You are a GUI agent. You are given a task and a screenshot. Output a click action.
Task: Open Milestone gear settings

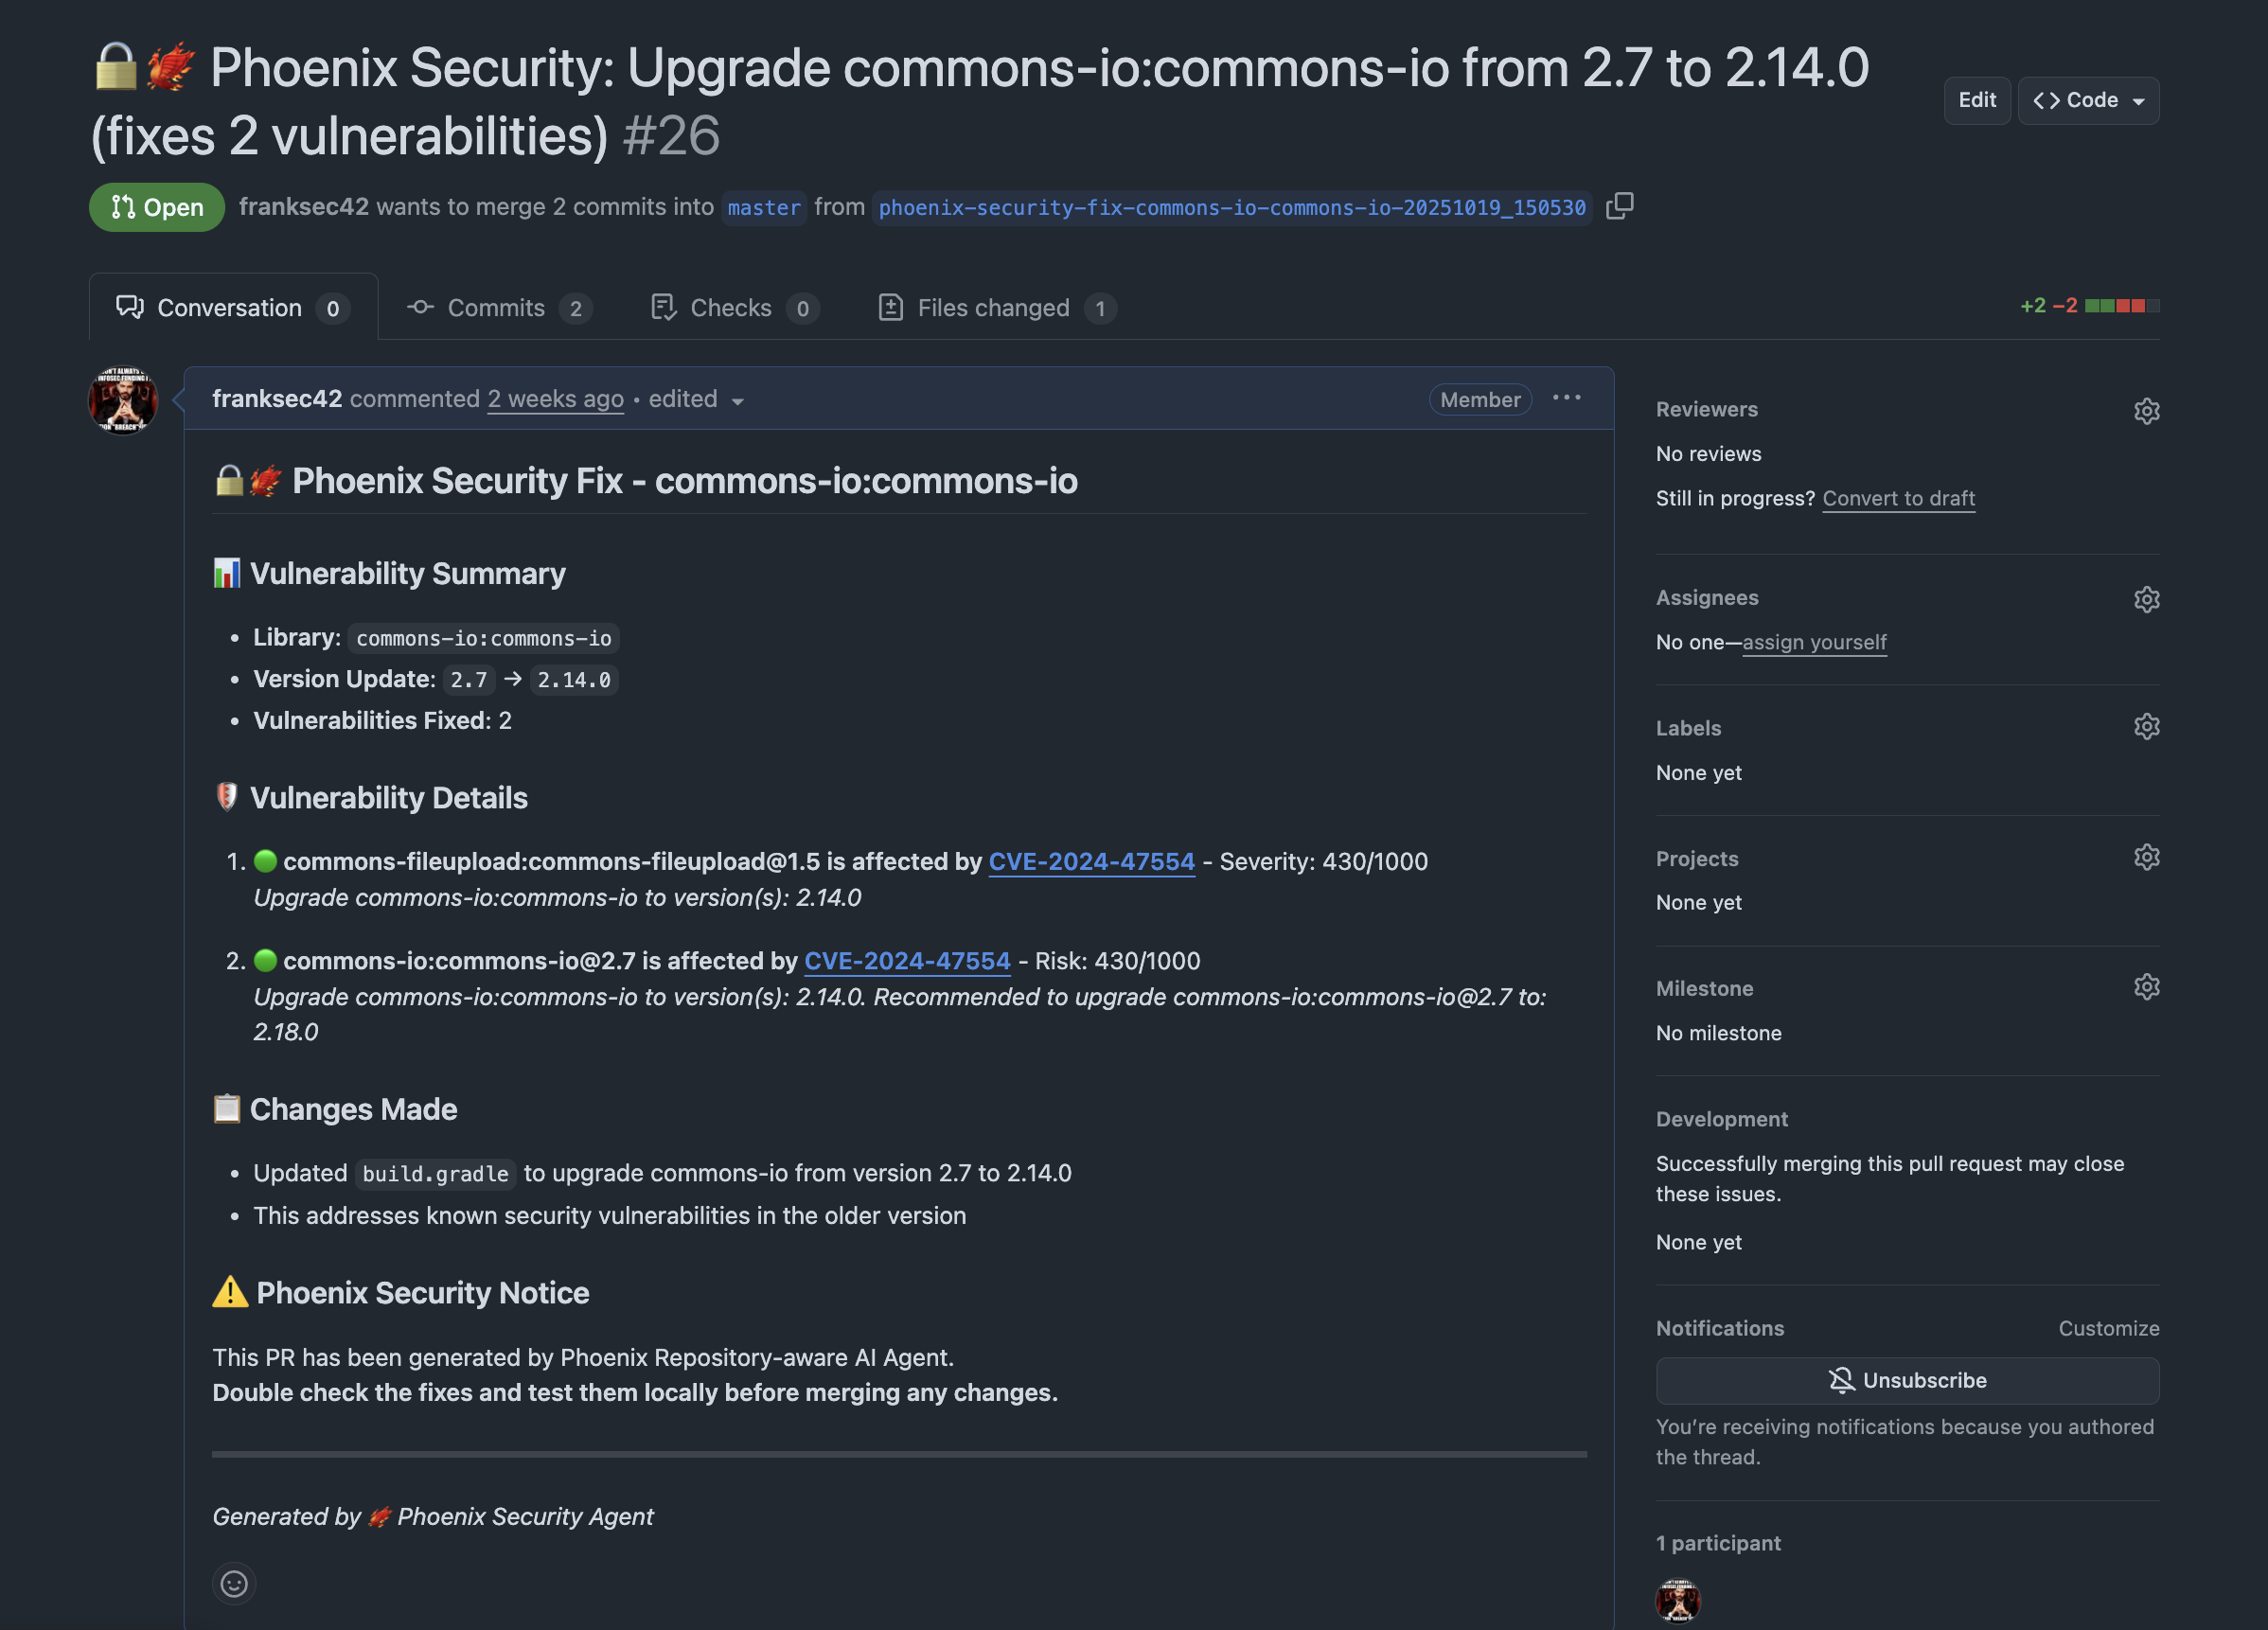2146,988
